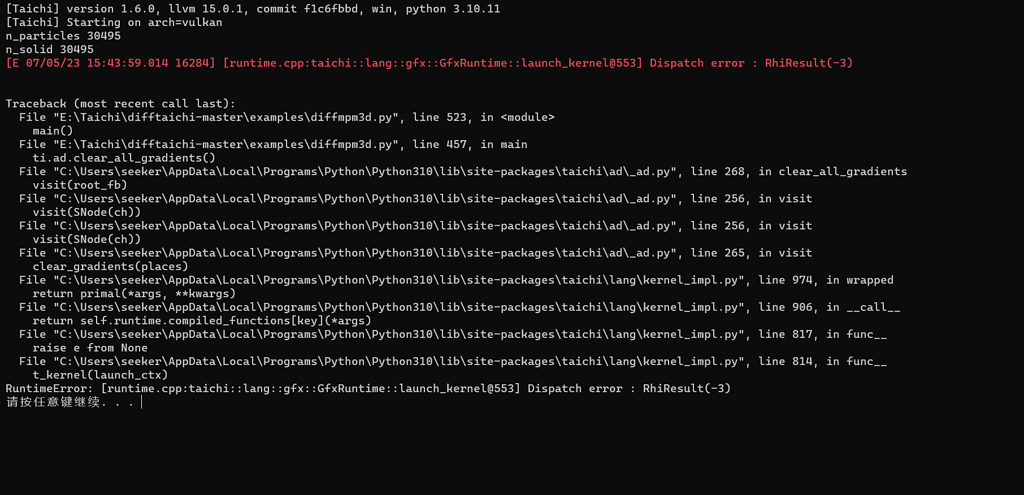Click the n_solid 30495 output line
Image resolution: width=1024 pixels, height=495 pixels.
tap(50, 50)
